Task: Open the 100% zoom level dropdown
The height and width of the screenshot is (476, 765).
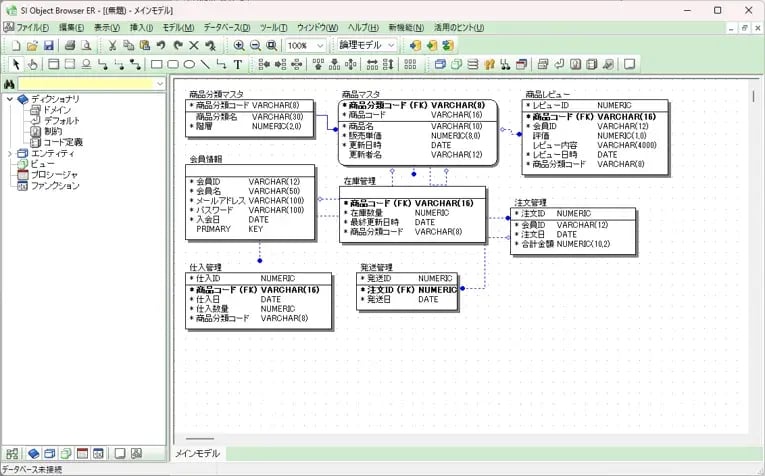Action: point(307,46)
